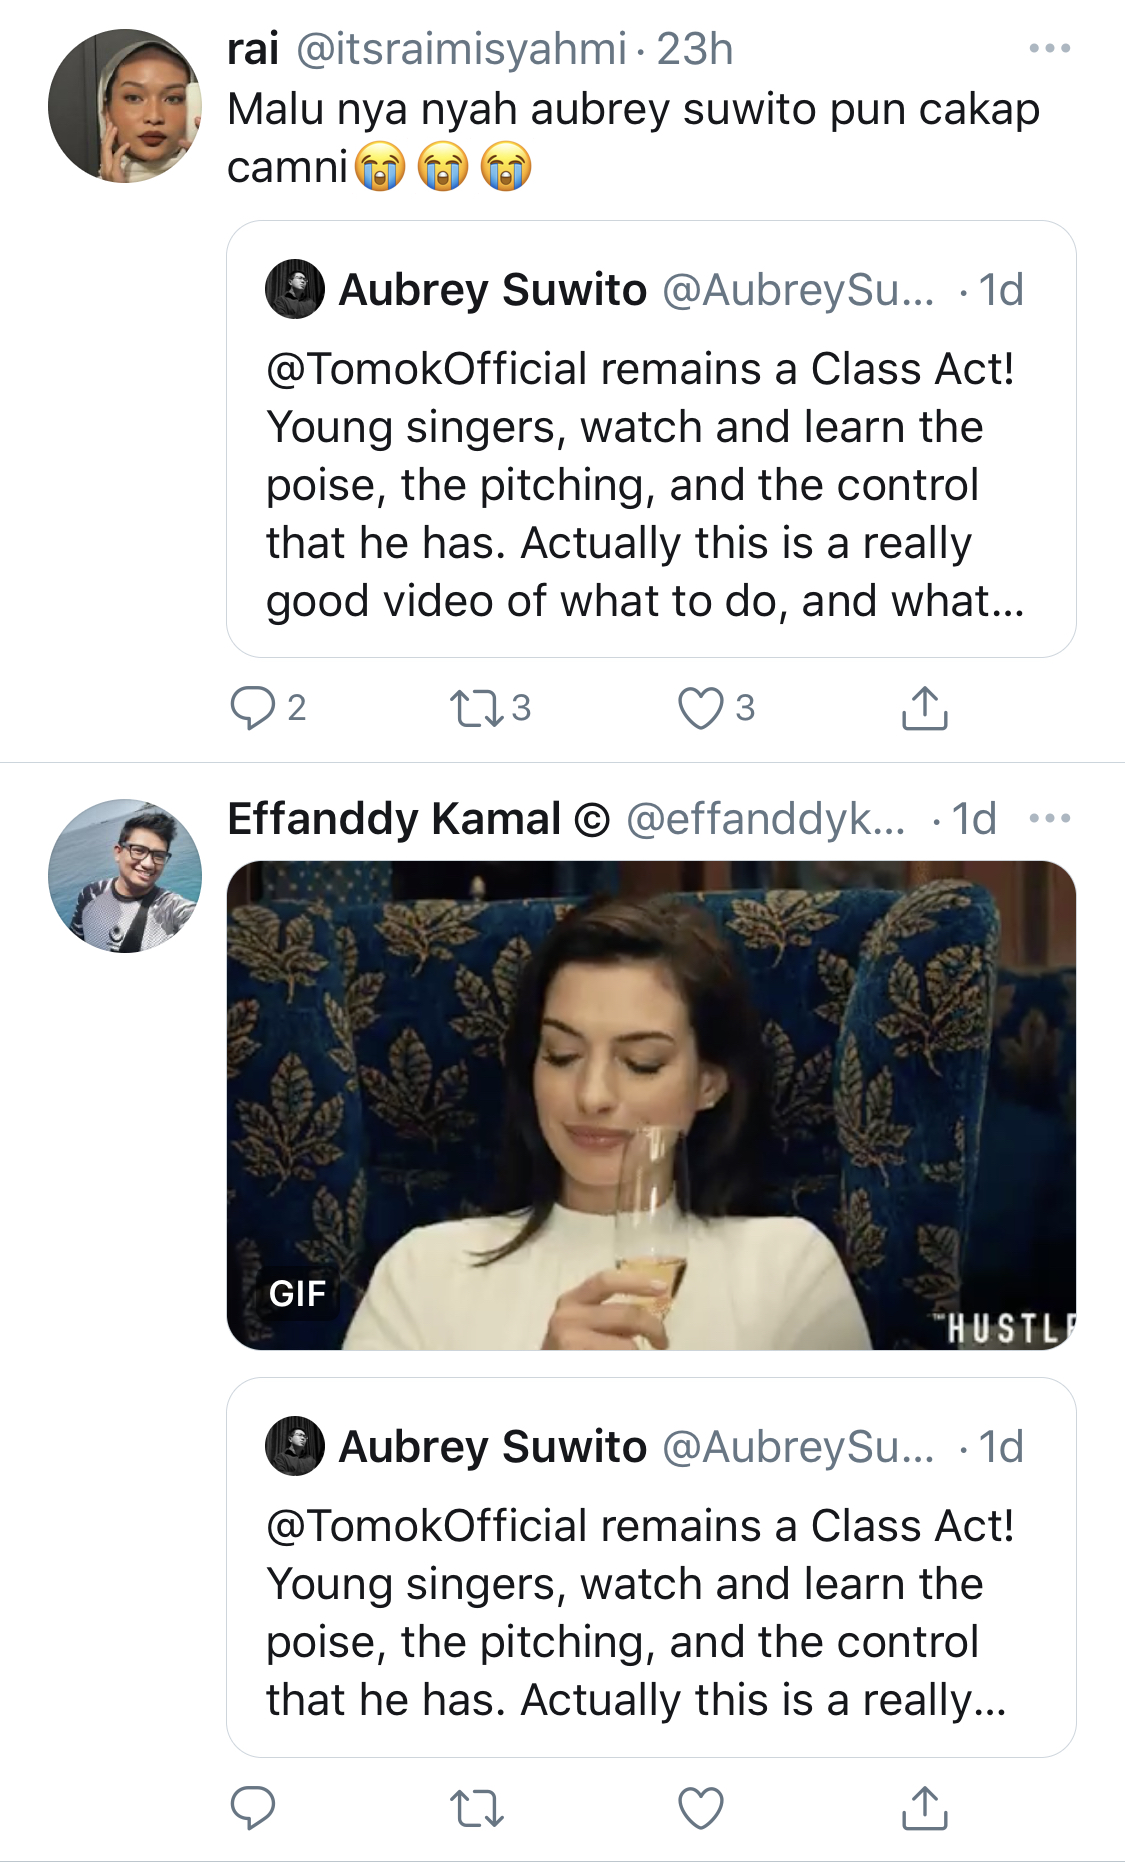Open Effanddy Kamal's profile picture

click(x=125, y=876)
